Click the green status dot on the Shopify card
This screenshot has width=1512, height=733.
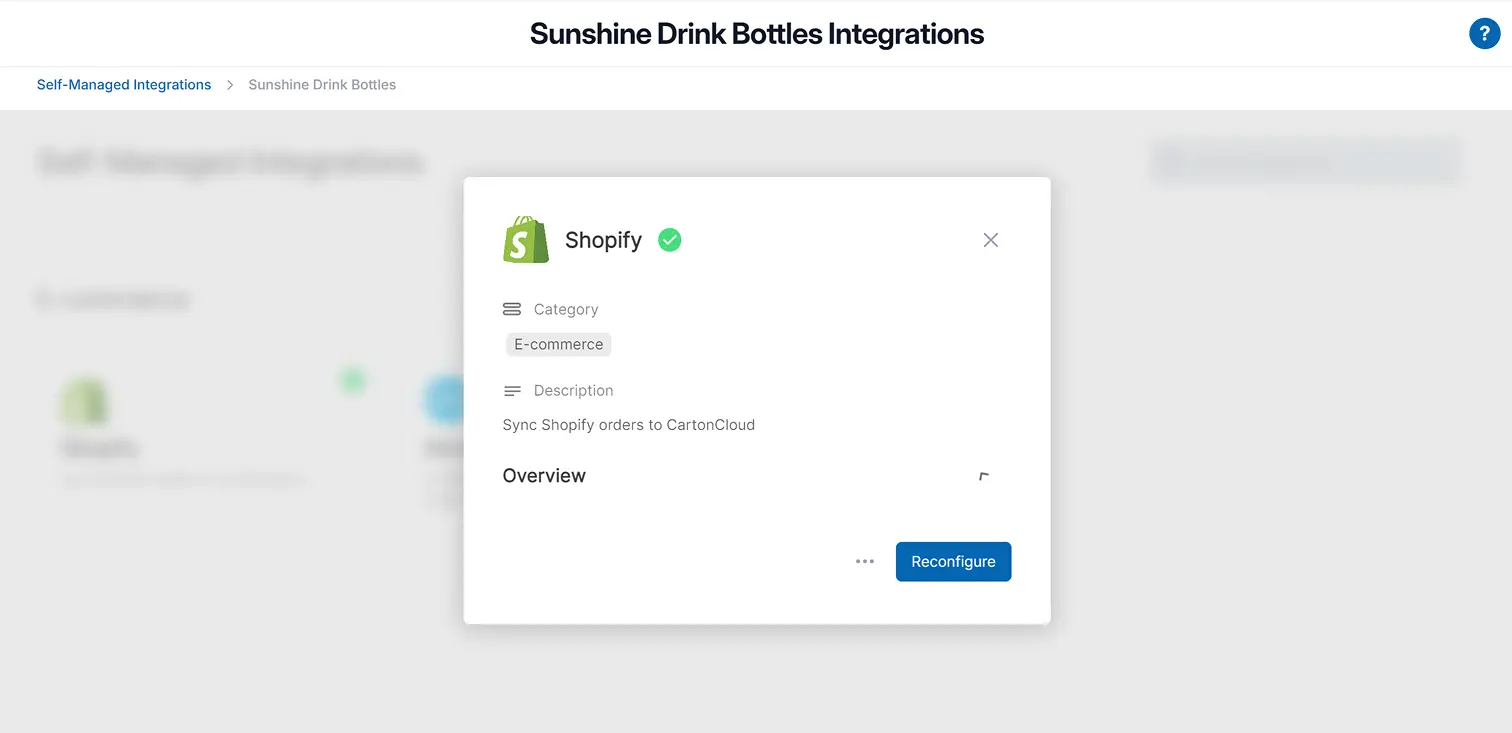point(352,380)
